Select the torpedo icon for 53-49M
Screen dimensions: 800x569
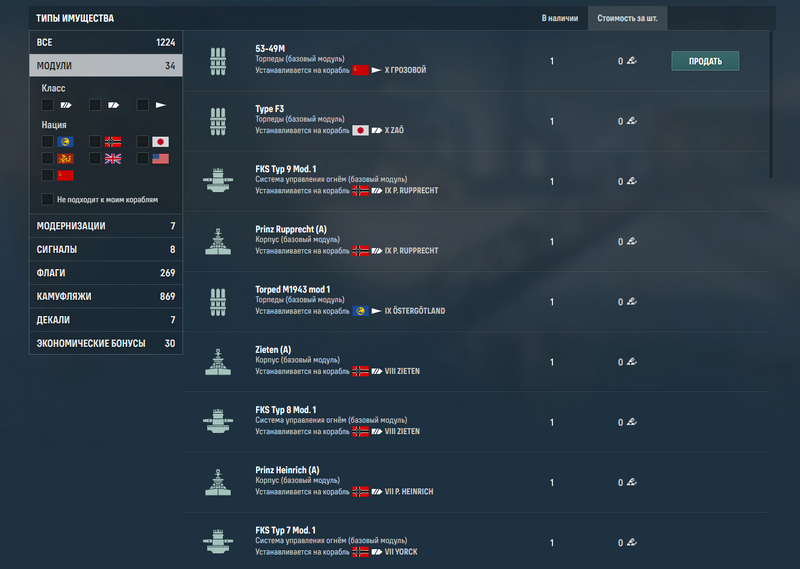click(x=218, y=61)
